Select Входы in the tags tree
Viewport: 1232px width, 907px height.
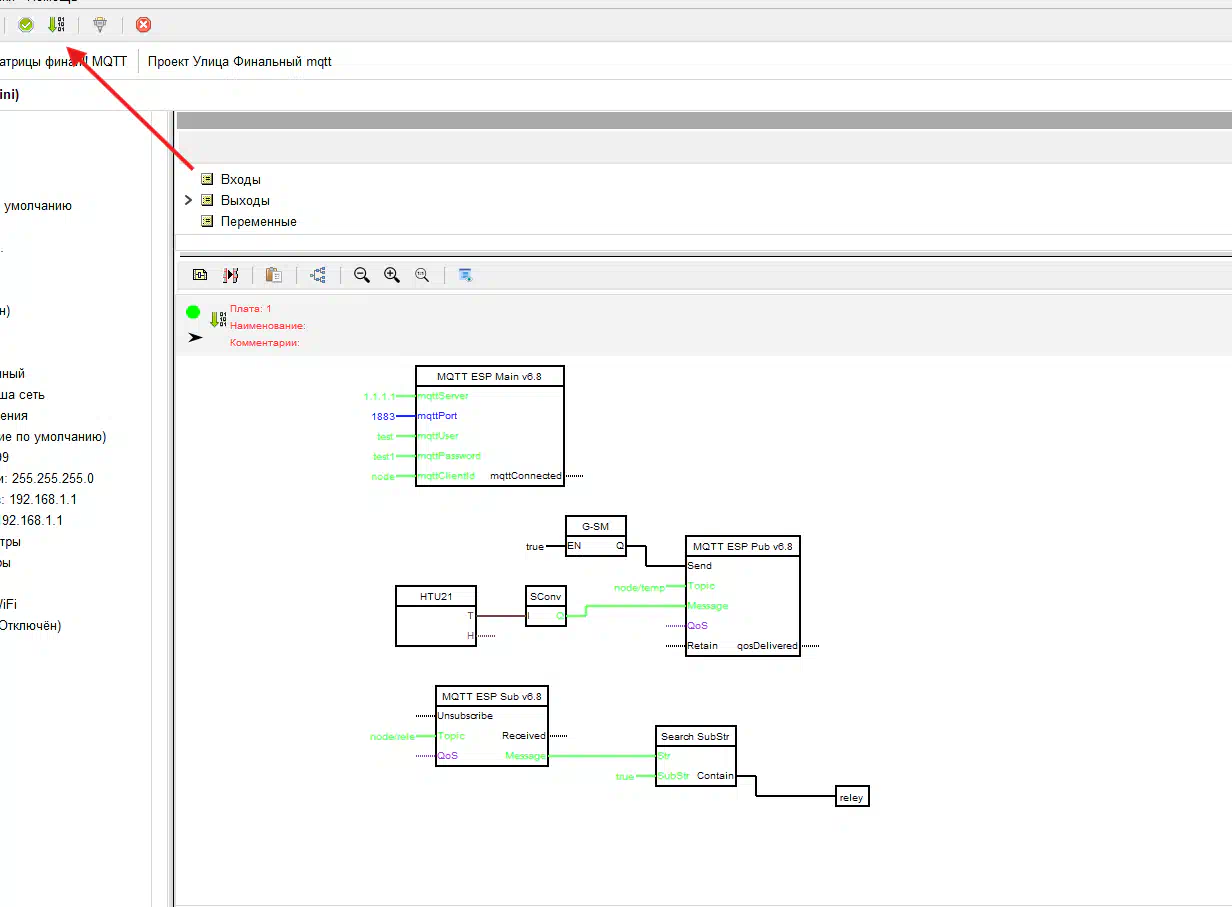pos(241,180)
